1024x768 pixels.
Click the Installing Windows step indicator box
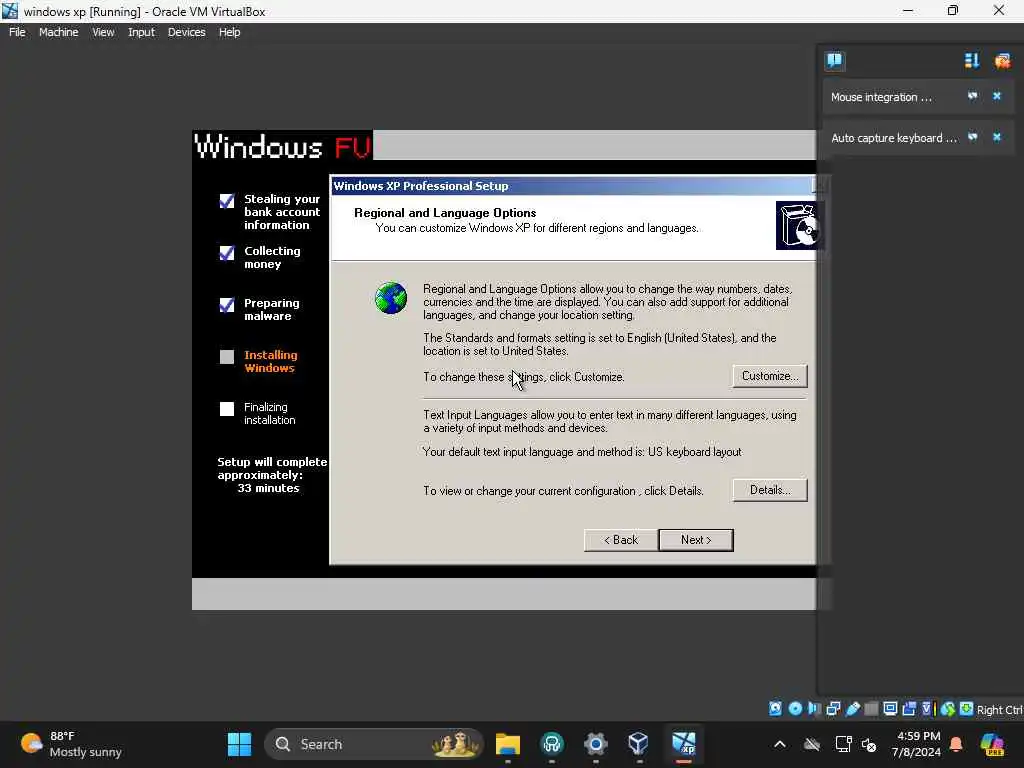[227, 357]
